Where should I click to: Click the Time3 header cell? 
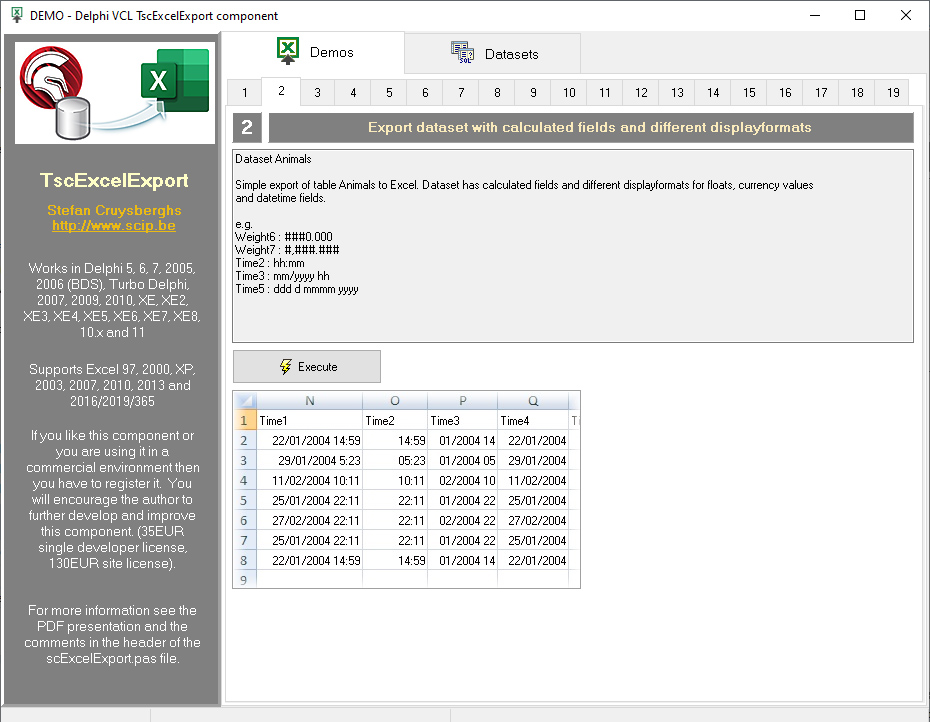point(463,421)
